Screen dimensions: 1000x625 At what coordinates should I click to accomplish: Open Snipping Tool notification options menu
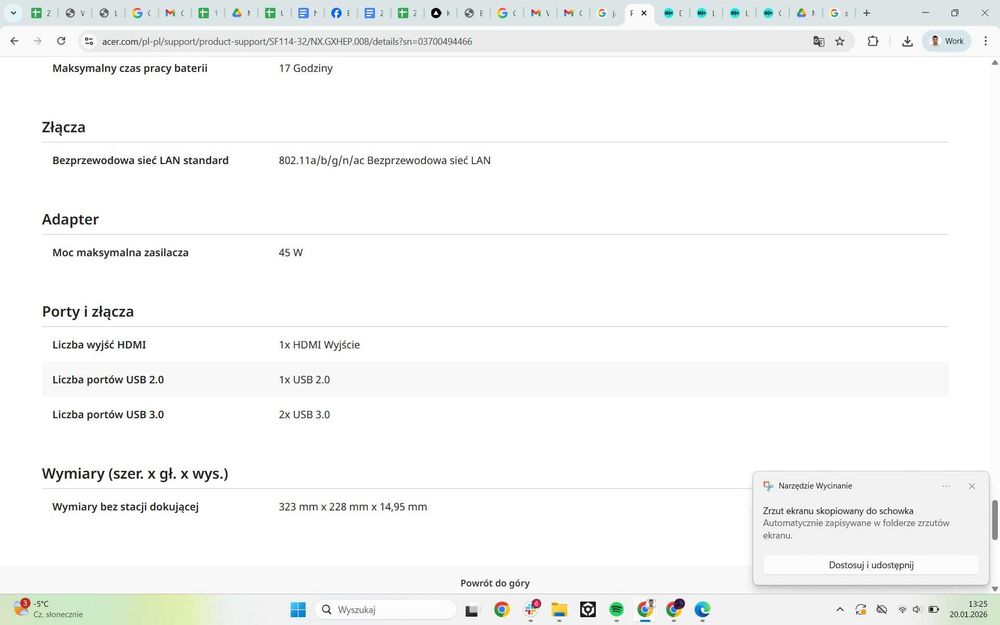[x=946, y=486]
